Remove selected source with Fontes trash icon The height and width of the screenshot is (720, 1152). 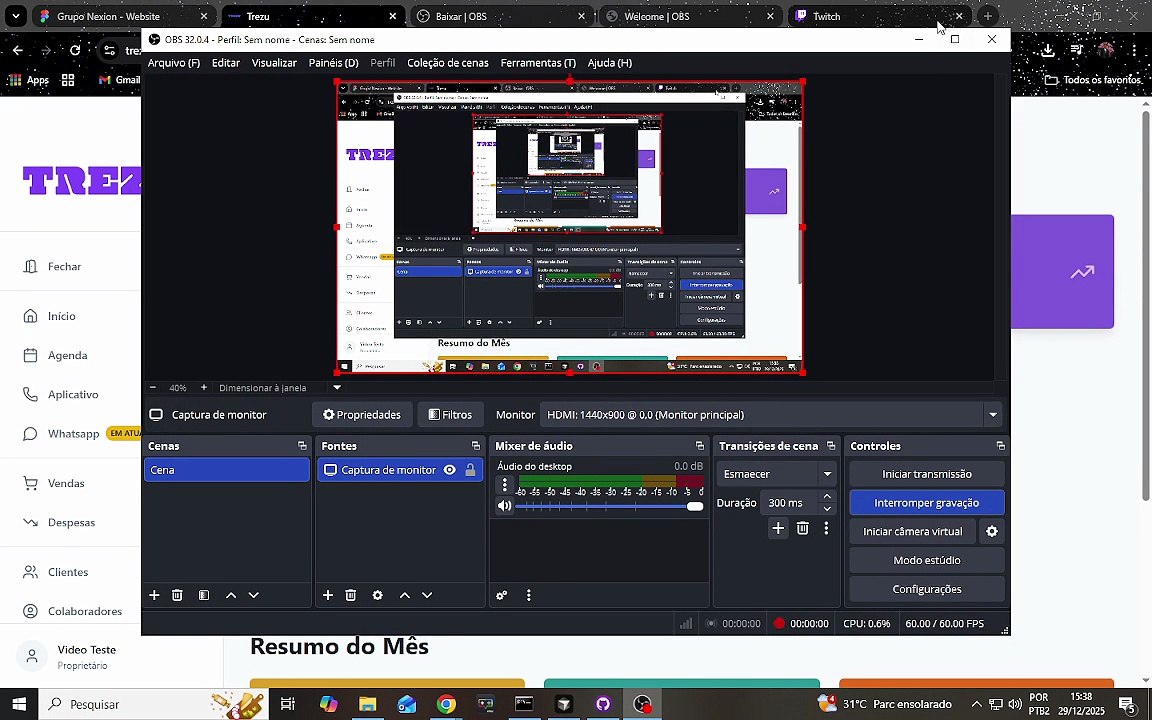click(350, 595)
